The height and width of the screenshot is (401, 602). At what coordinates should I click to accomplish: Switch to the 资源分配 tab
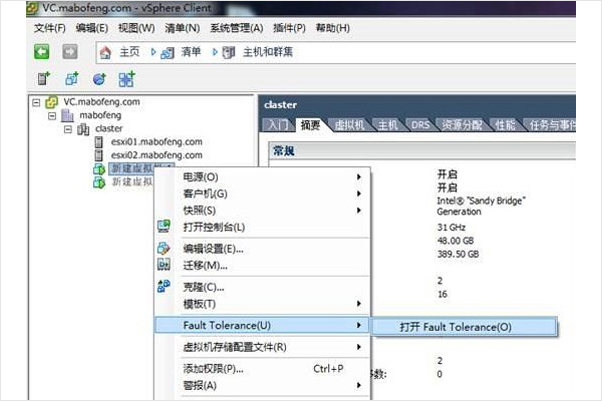tap(462, 125)
